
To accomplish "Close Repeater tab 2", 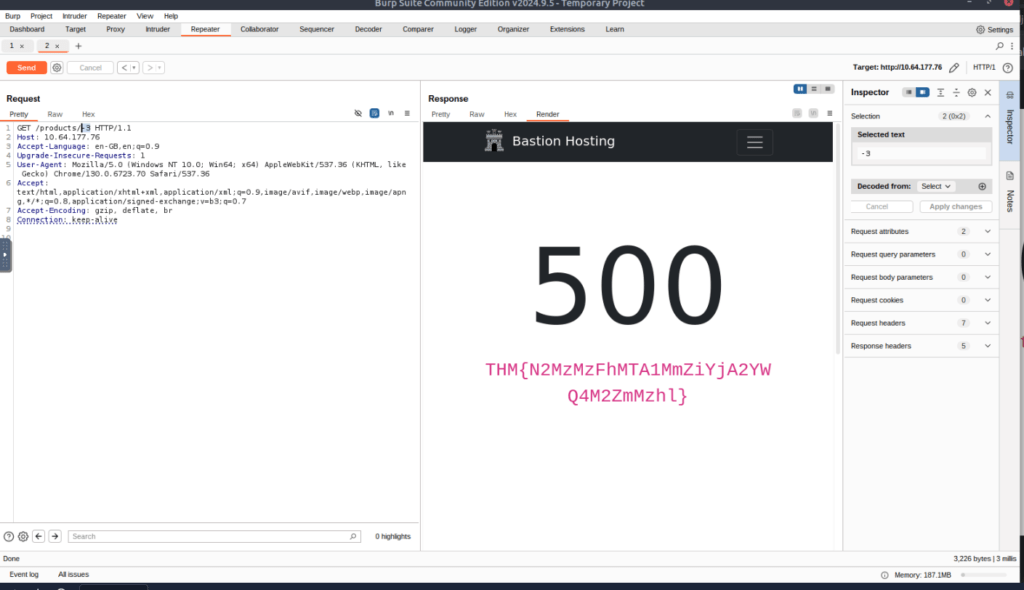I will point(57,46).
